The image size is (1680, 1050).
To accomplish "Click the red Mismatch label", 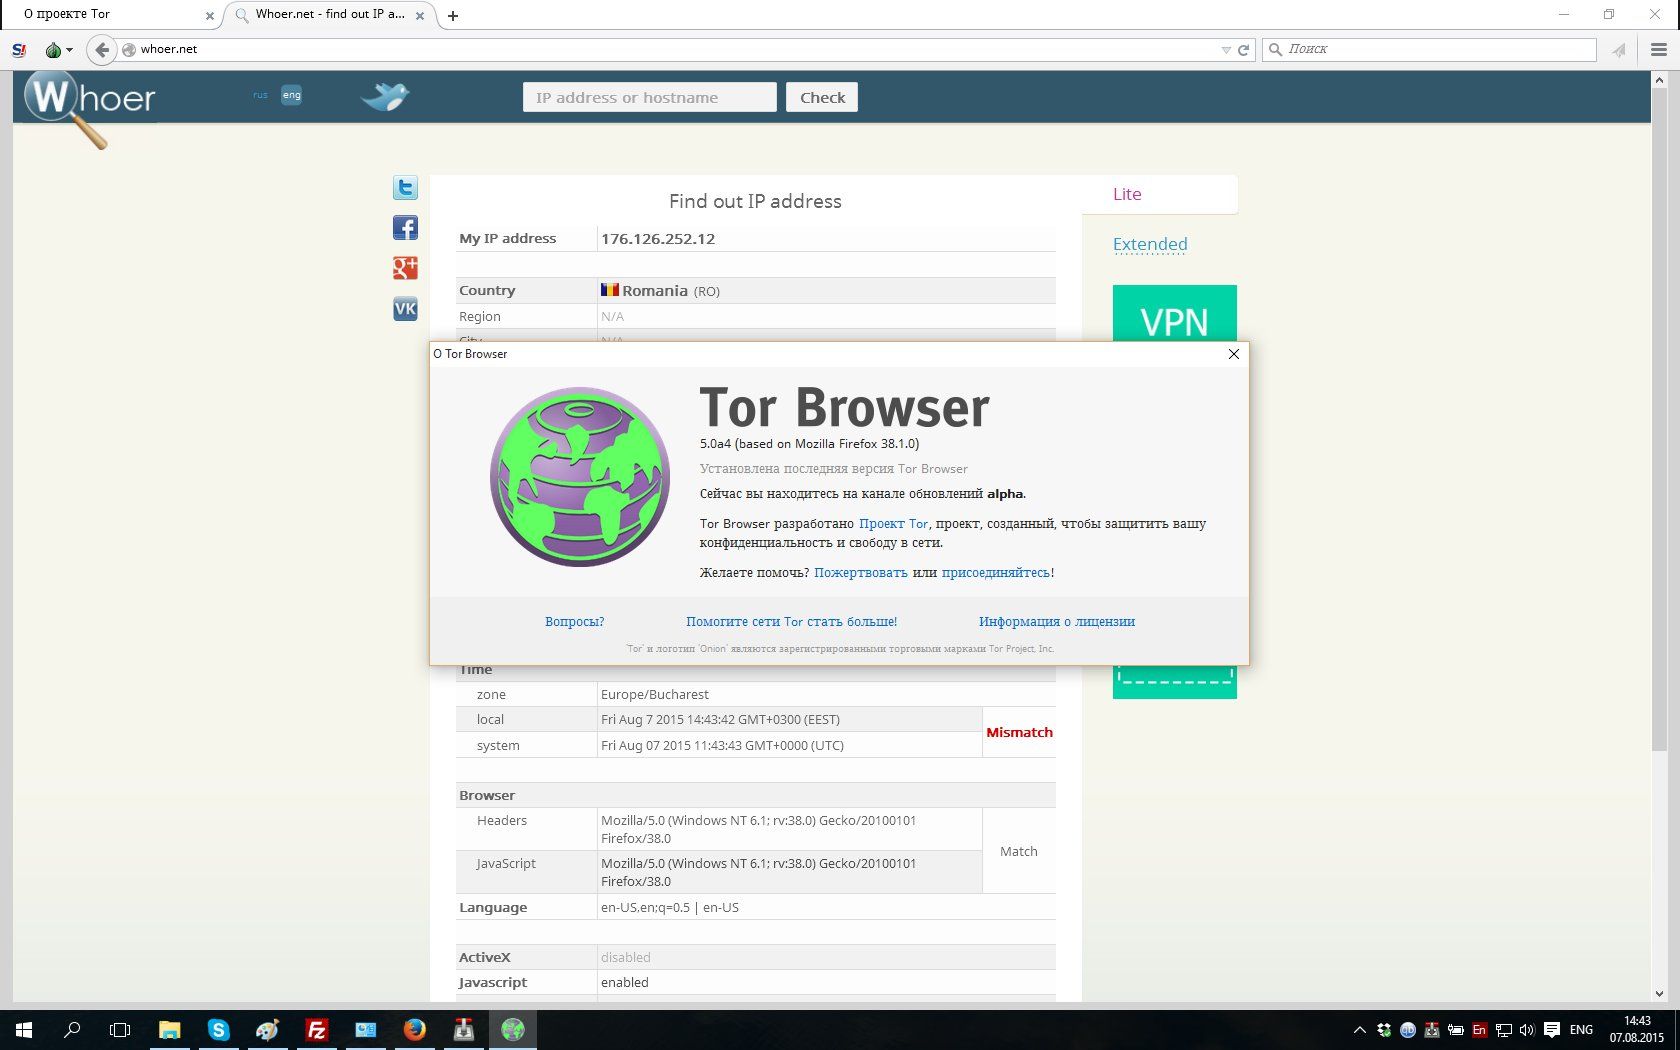I will pyautogui.click(x=1019, y=732).
